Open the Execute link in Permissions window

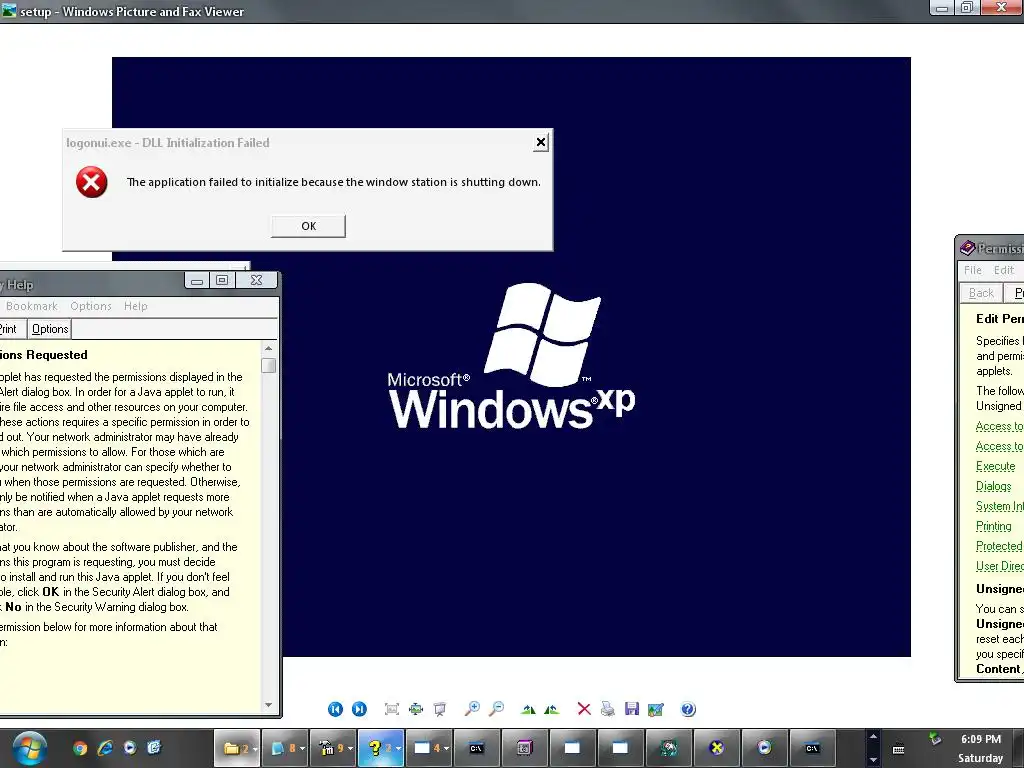[x=995, y=466]
